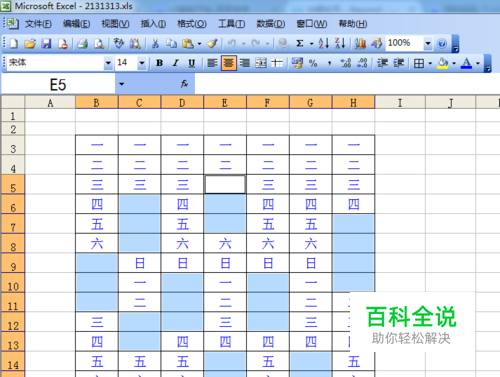Toggle Align Left
Image resolution: width=500 pixels, height=377 pixels.
212,63
